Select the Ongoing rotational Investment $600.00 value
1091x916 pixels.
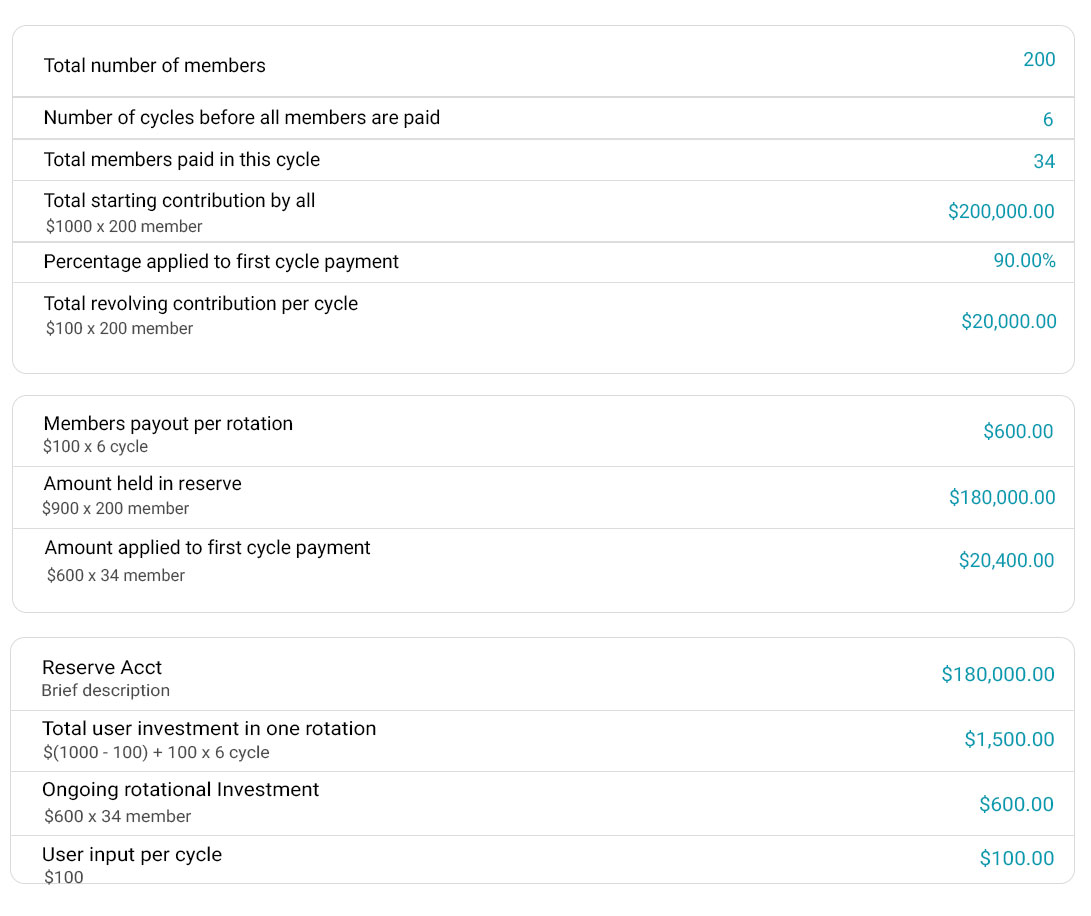click(x=1015, y=805)
